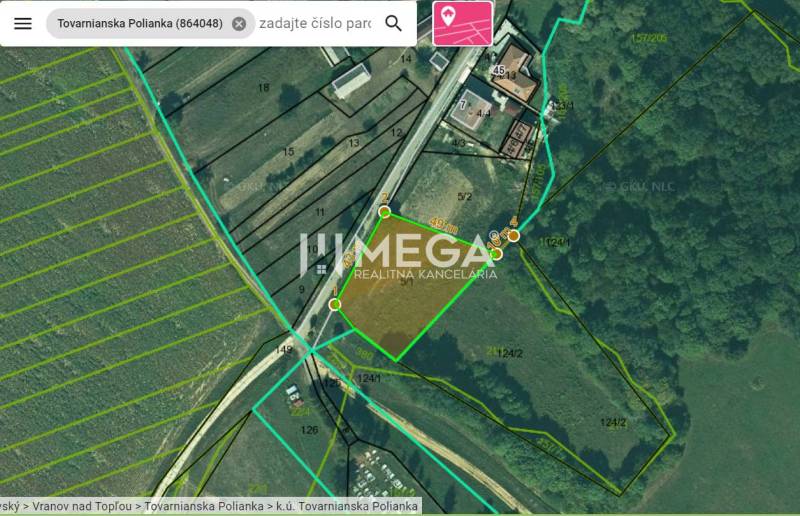Click measurement point 1 marker
The image size is (800, 516).
[x=335, y=305]
